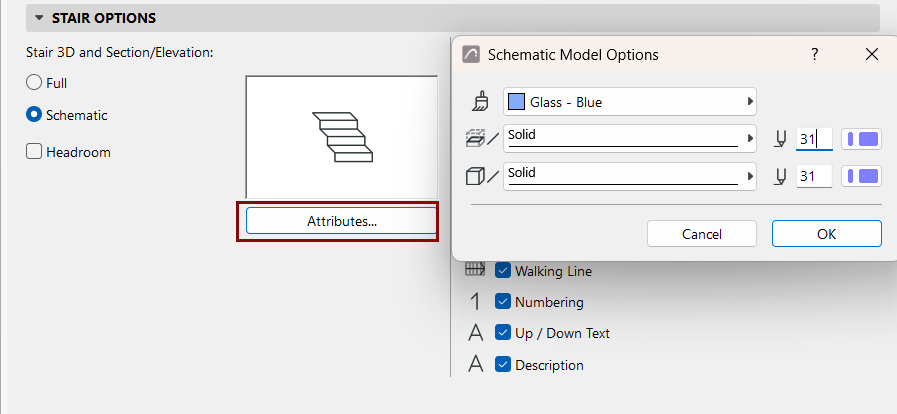The image size is (897, 414).
Task: Cancel the Schematic Model Options dialog
Action: [702, 234]
